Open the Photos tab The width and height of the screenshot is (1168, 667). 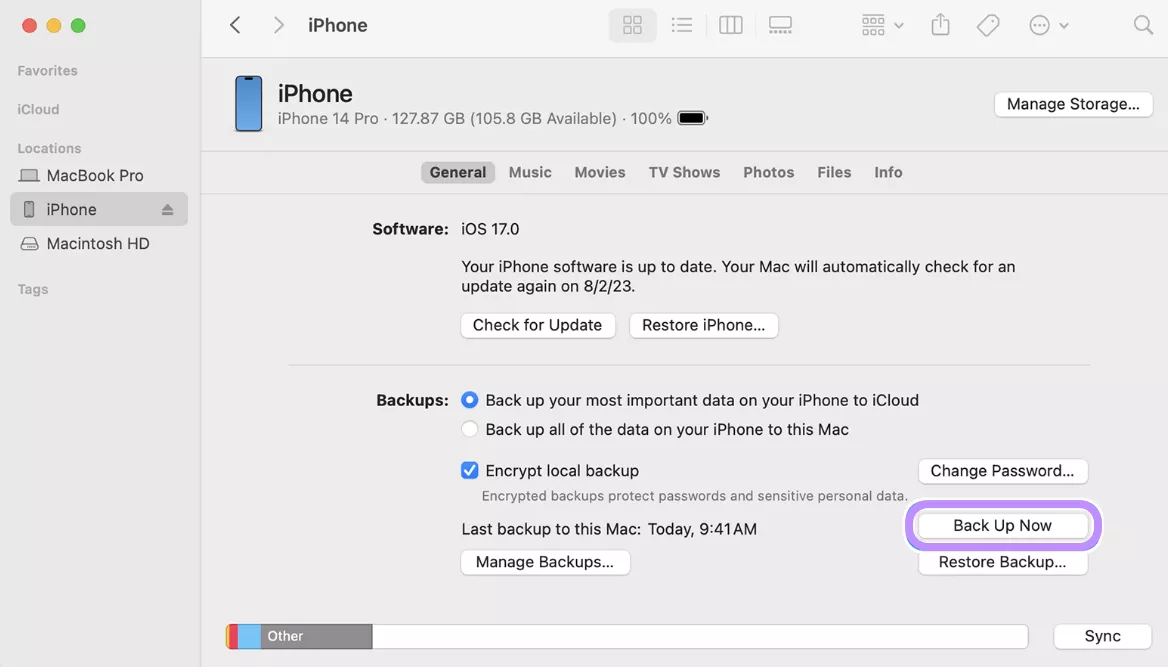pyautogui.click(x=768, y=172)
